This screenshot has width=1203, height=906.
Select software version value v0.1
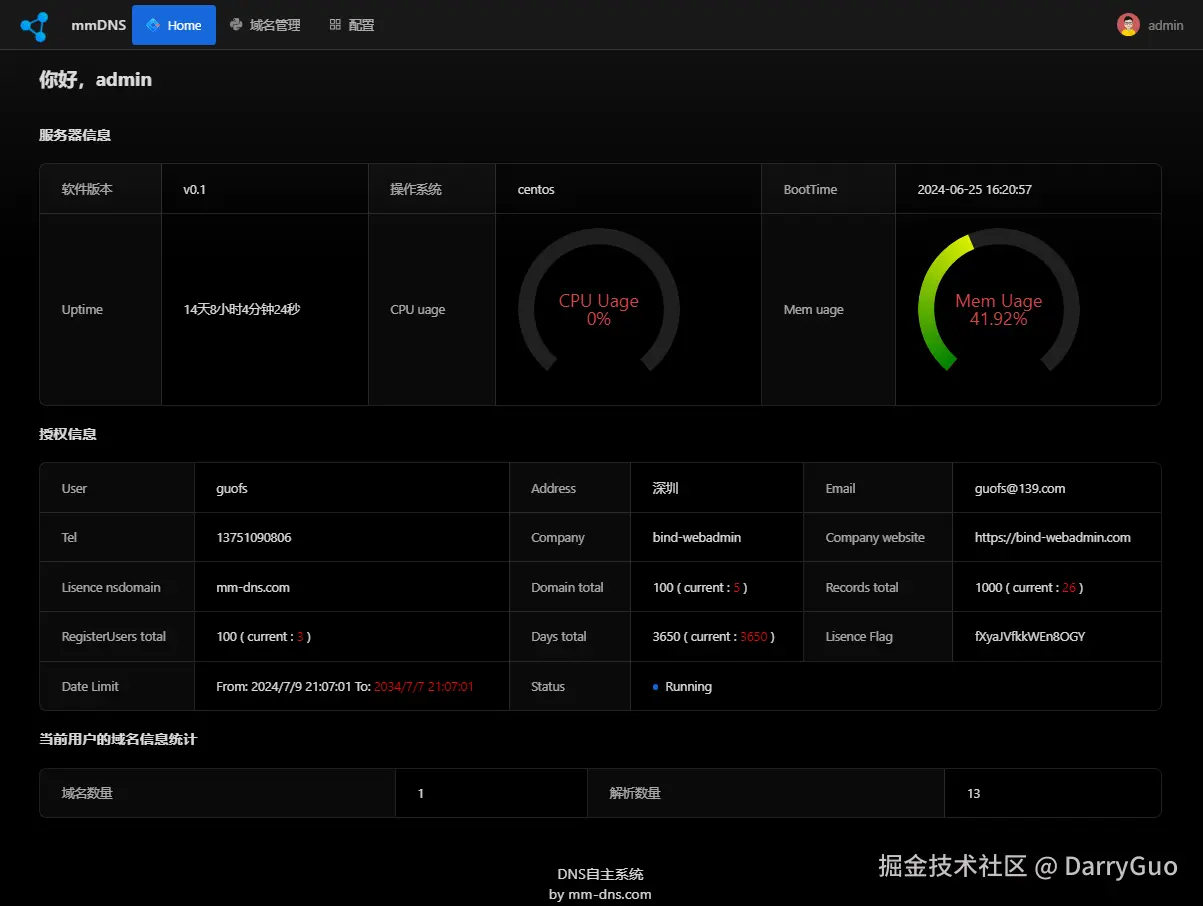[194, 189]
